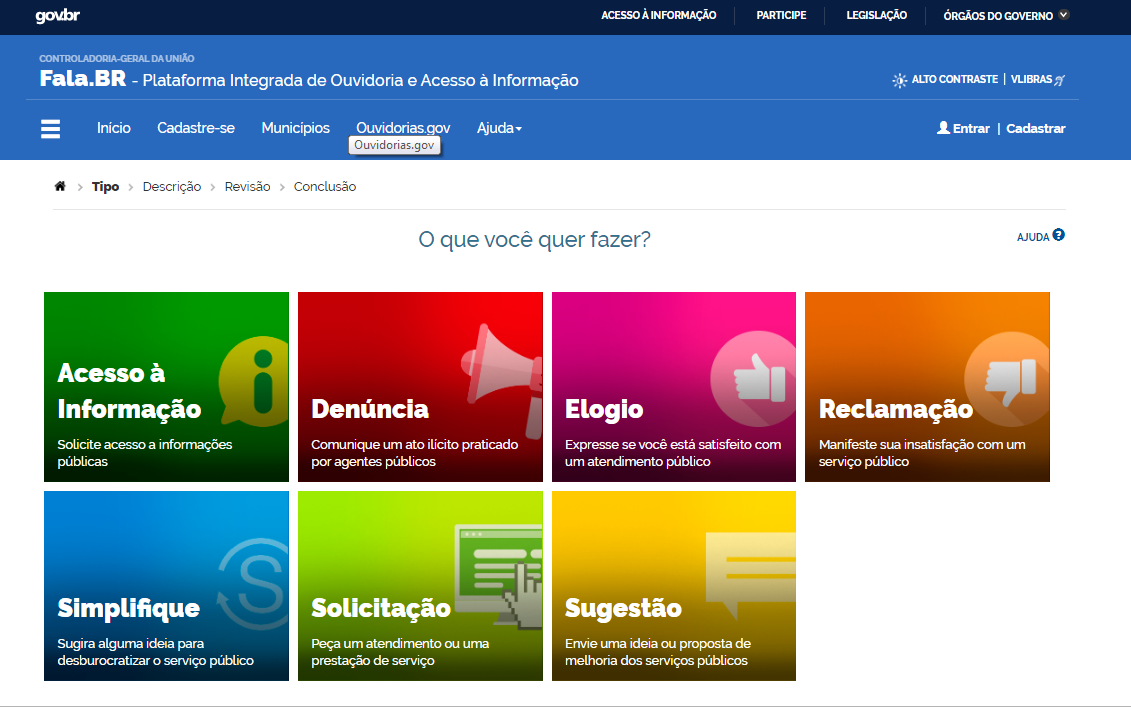This screenshot has height=709, width=1131.
Task: Click the VLIBRAS accessibility link
Action: click(1031, 79)
